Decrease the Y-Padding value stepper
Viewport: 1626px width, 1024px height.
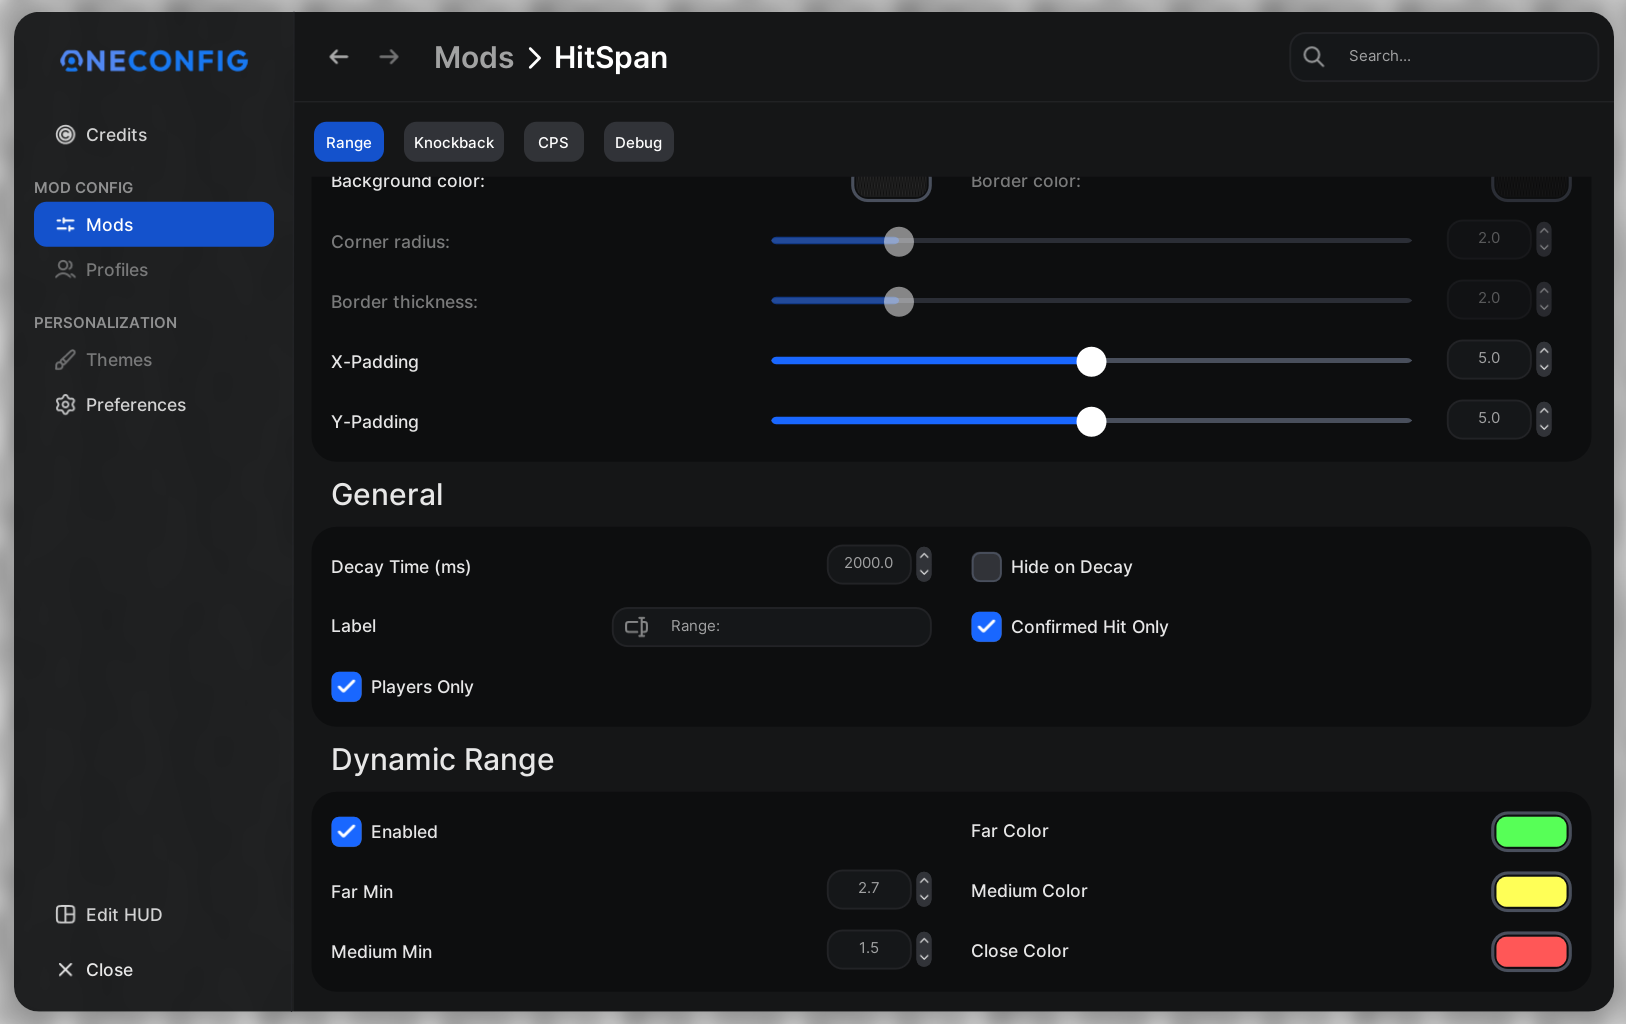pyautogui.click(x=1544, y=427)
